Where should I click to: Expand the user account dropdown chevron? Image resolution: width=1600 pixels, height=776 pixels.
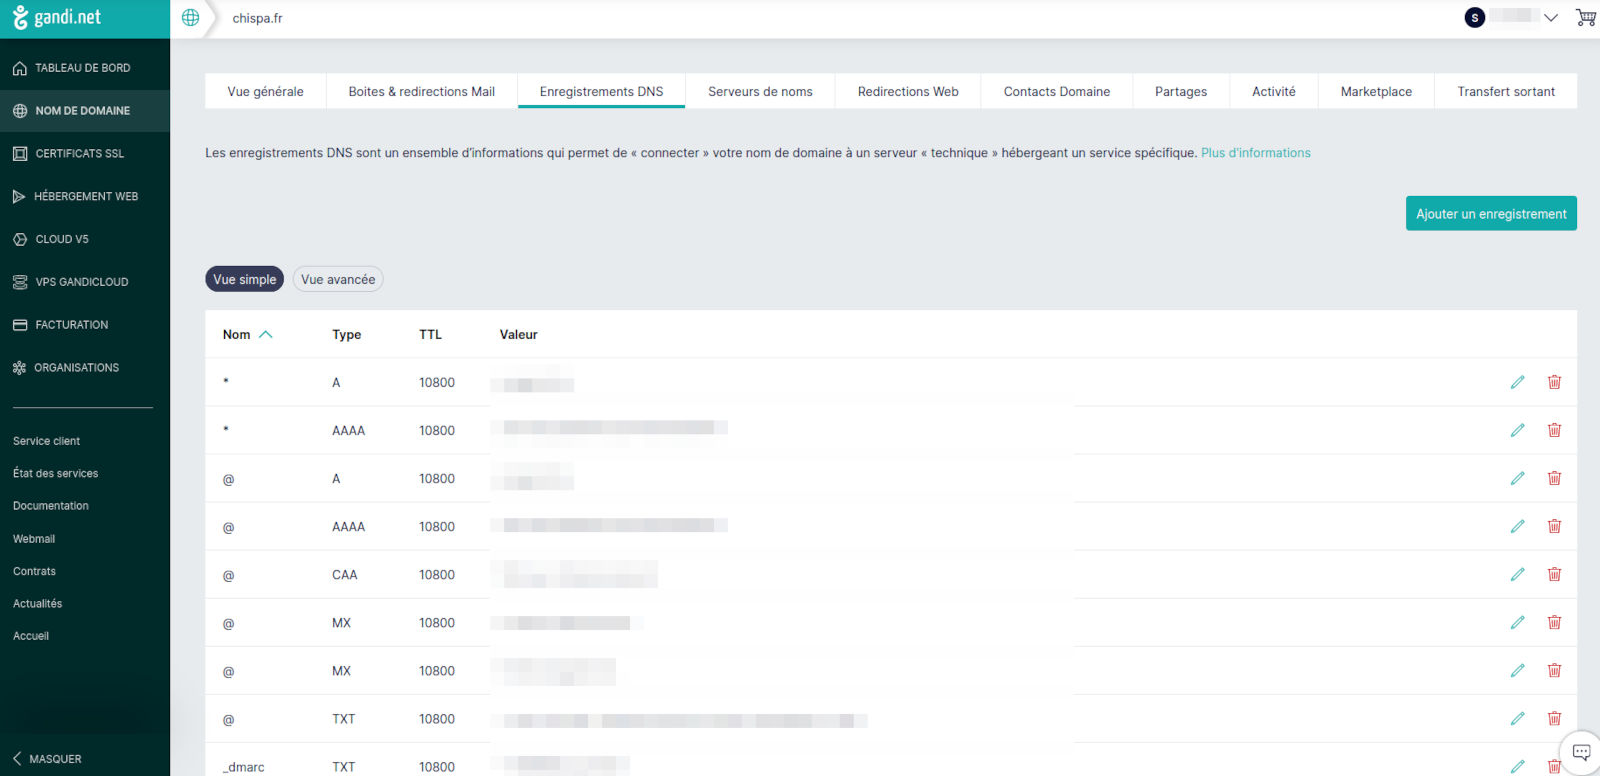pos(1551,18)
